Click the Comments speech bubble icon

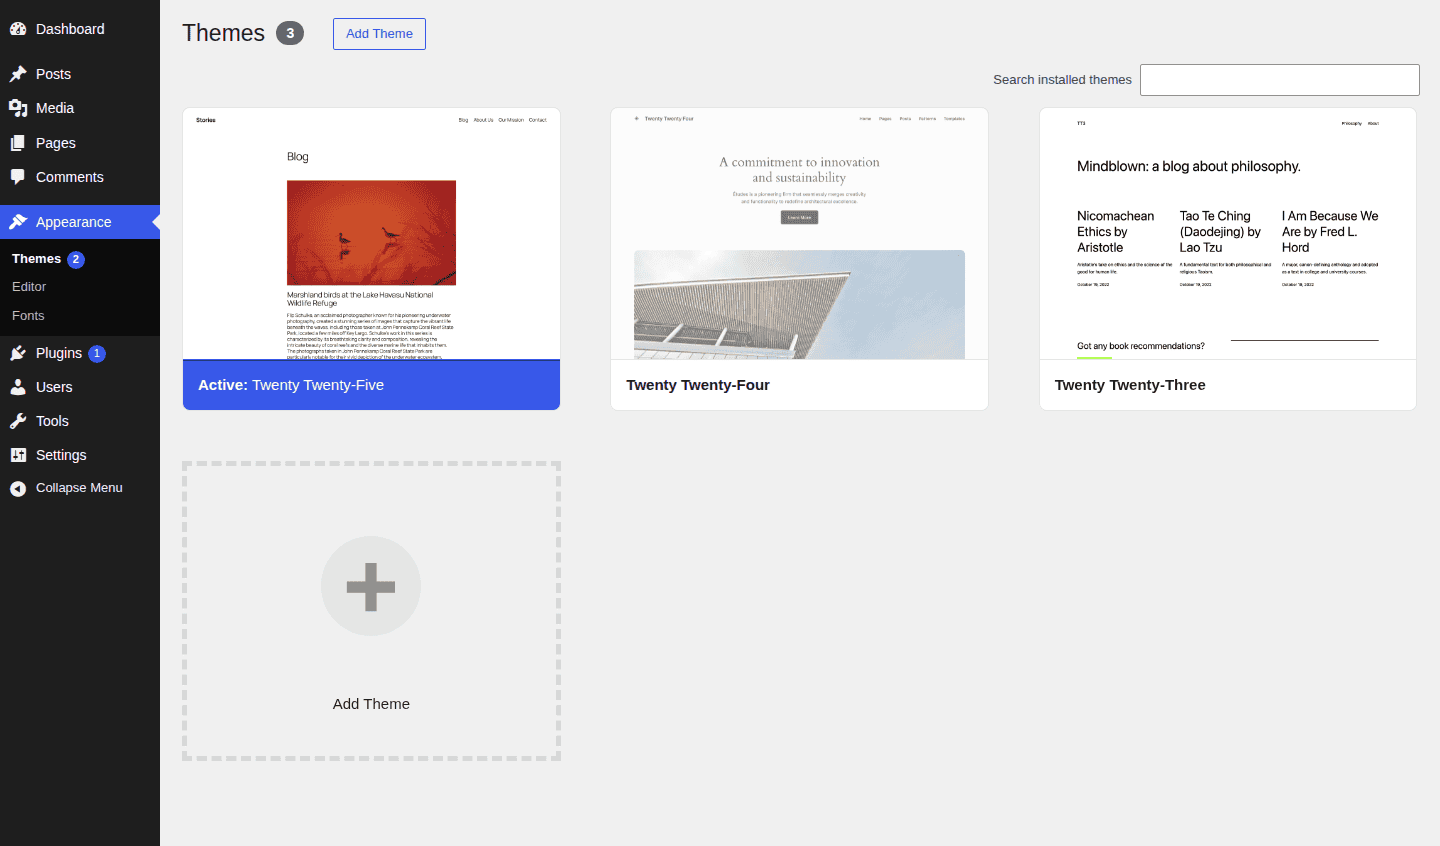click(18, 177)
